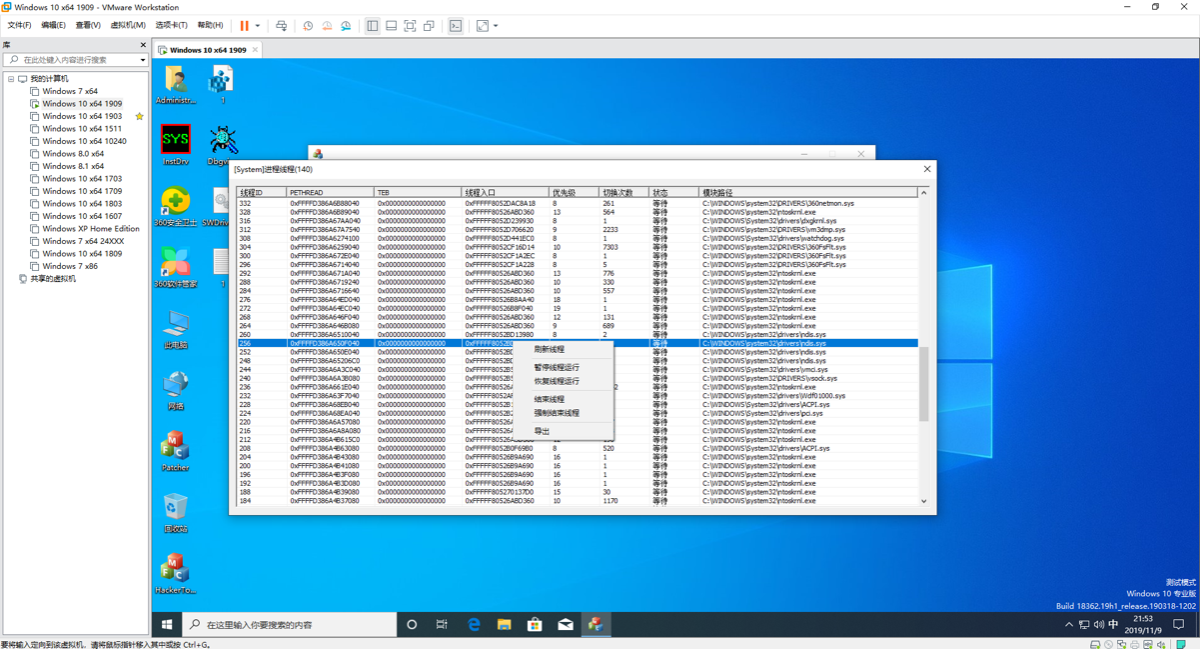Enter full screen mode via toolbar icon
This screenshot has width=1200, height=649.
click(410, 25)
